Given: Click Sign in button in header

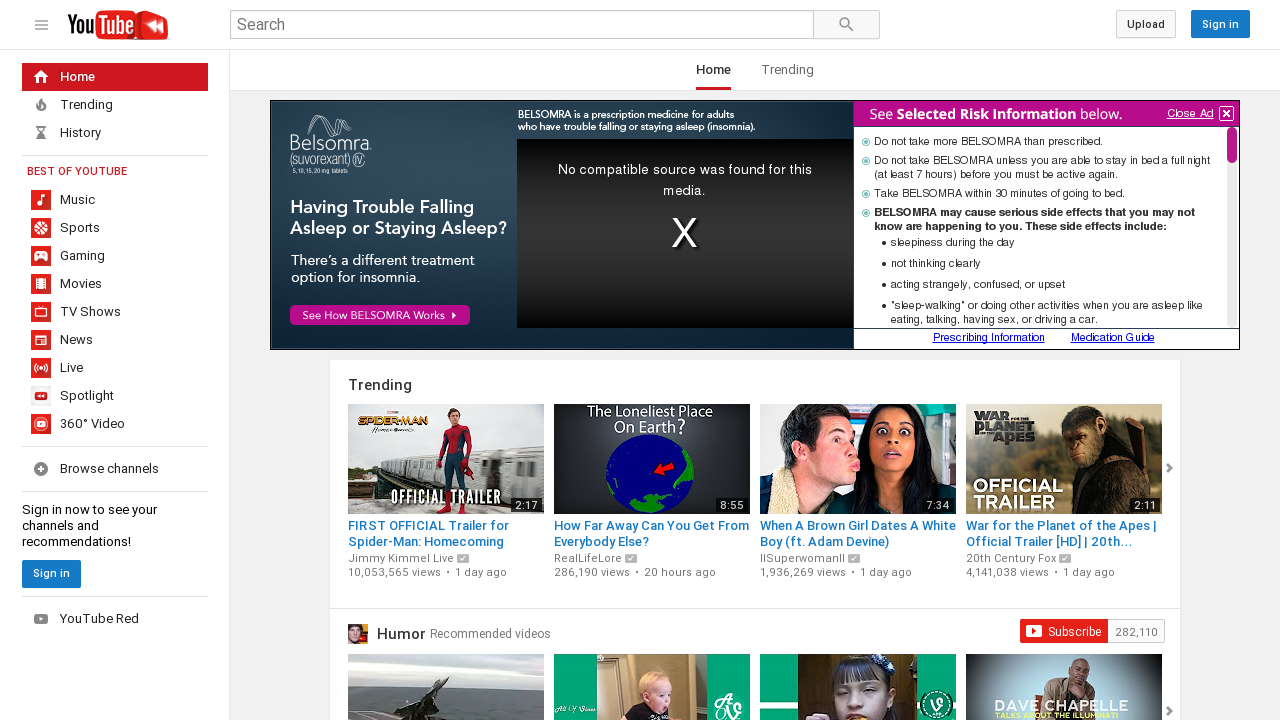Looking at the screenshot, I should (1220, 24).
